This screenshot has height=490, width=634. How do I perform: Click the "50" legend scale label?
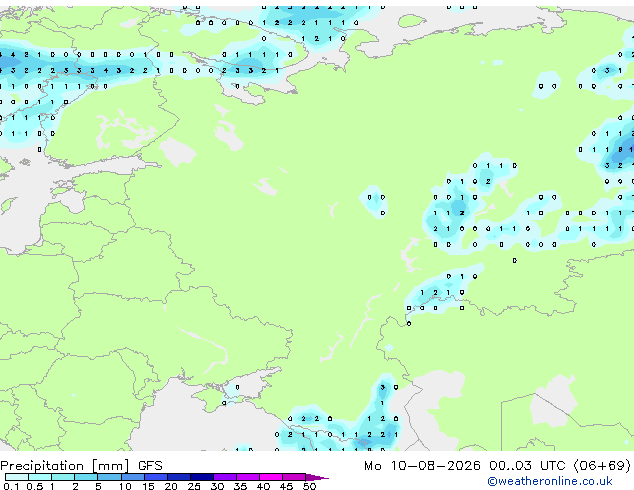tap(309, 486)
